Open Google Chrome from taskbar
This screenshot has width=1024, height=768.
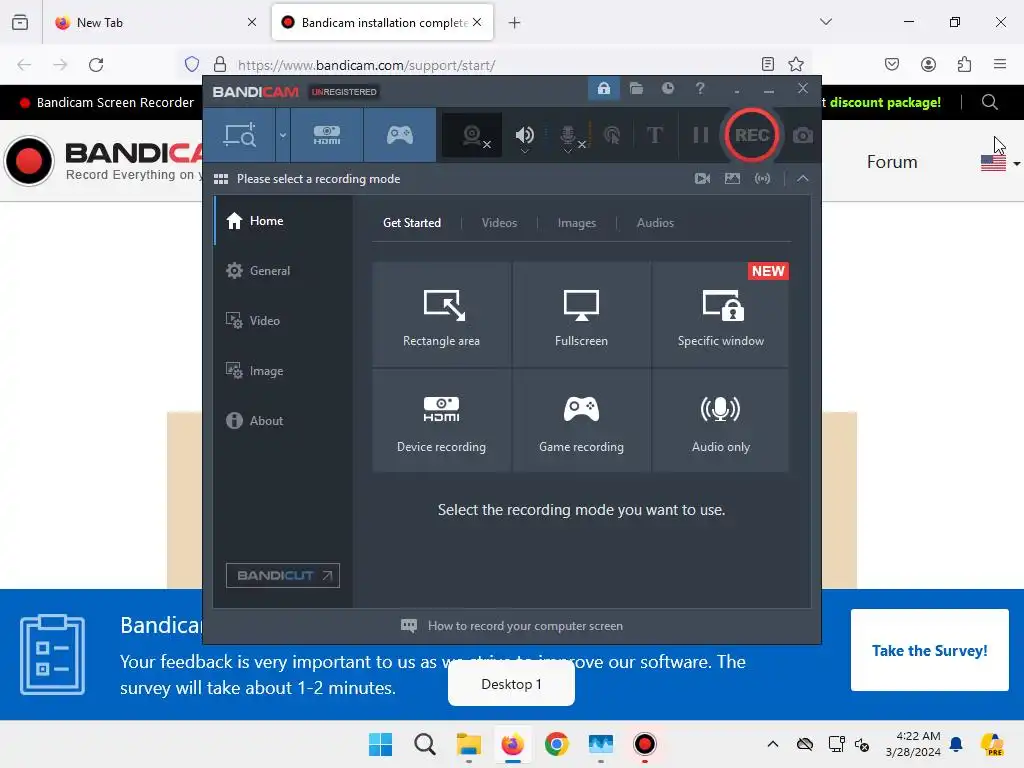click(x=556, y=744)
